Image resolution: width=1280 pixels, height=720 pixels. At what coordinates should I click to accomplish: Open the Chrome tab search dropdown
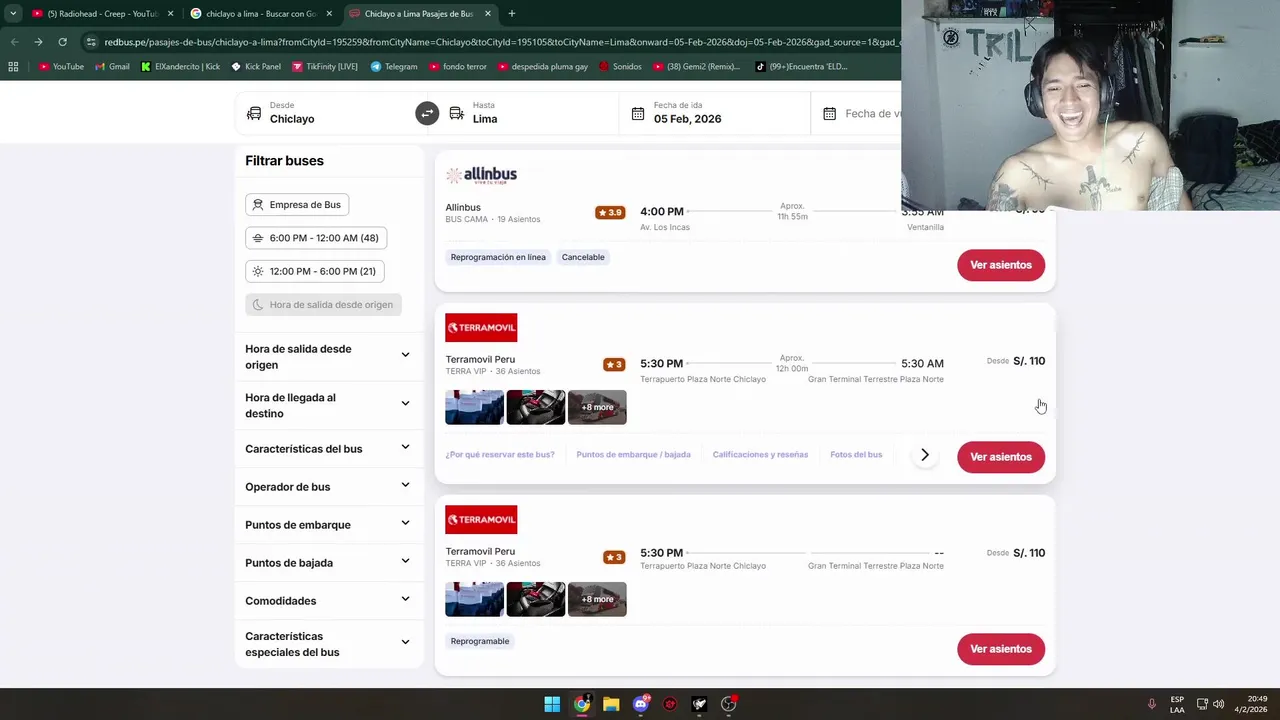pos(13,14)
